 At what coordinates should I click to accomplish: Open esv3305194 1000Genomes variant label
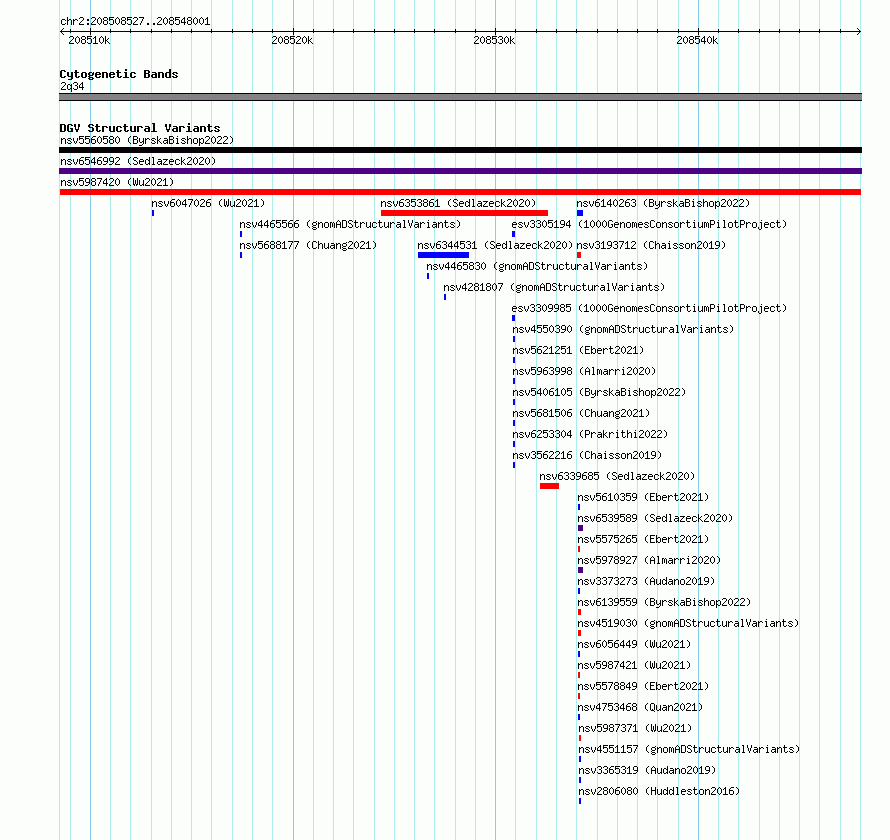click(x=649, y=224)
